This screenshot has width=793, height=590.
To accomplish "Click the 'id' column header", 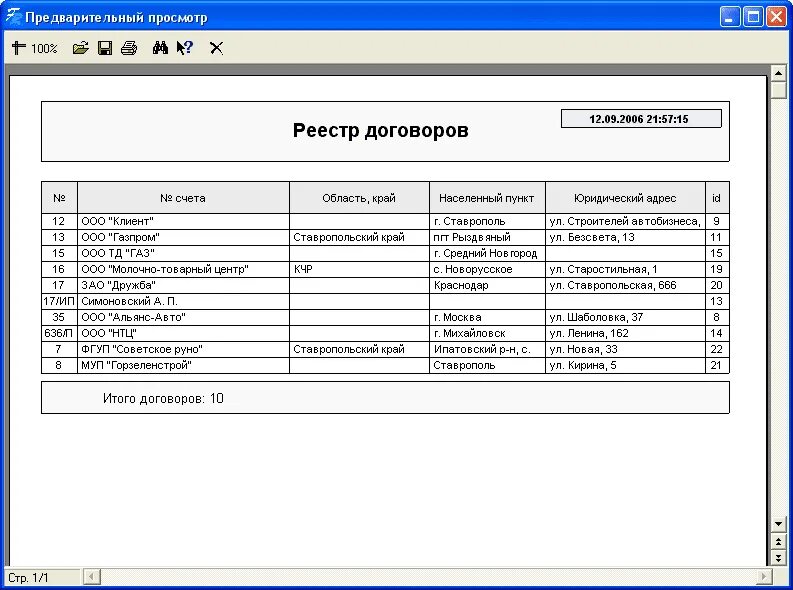I will coord(717,198).
